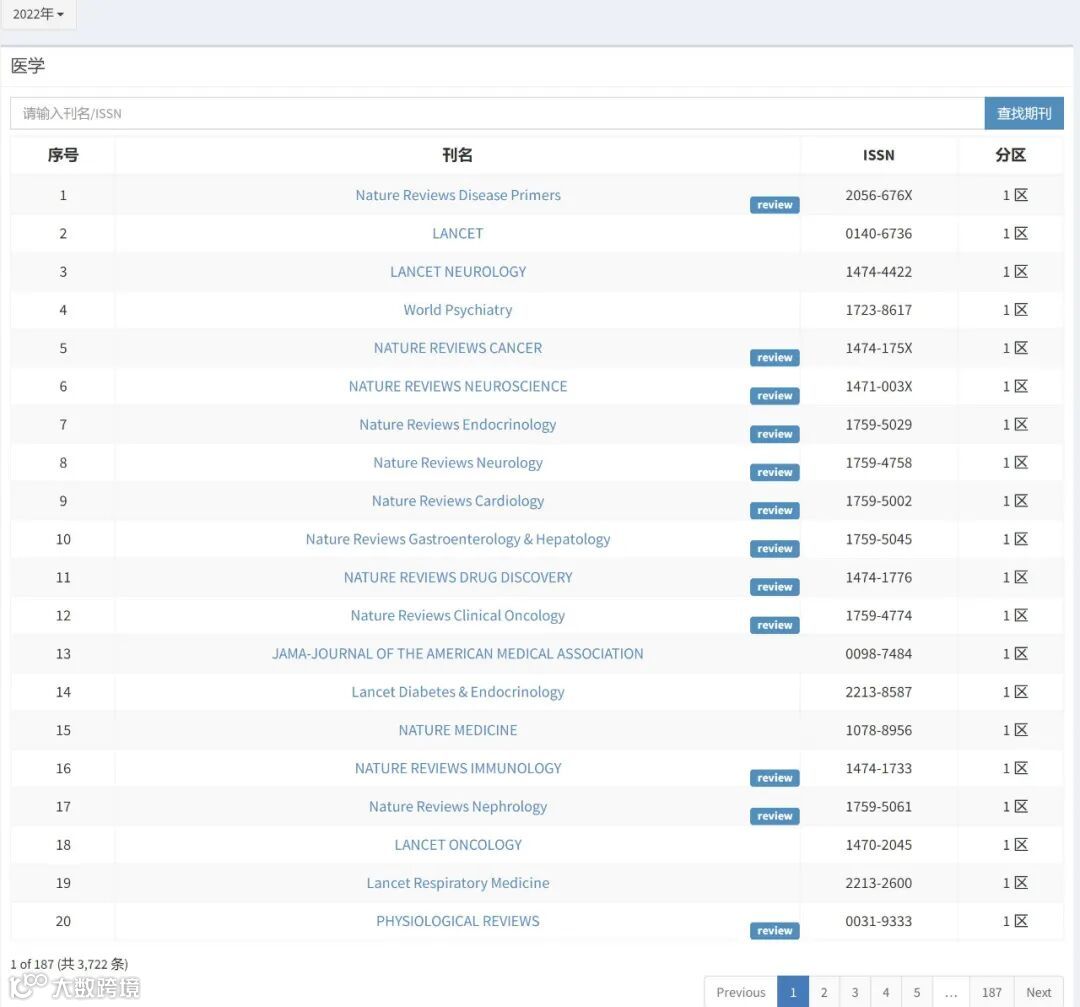This screenshot has height=1007, width=1080.
Task: Select ISSN 0140-6736 cell
Action: click(878, 233)
